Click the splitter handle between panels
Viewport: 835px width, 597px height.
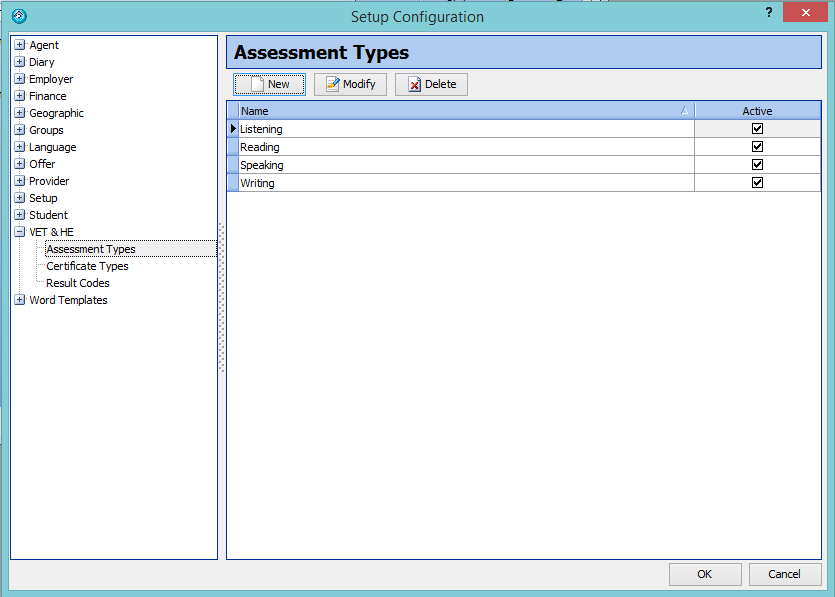coord(222,298)
